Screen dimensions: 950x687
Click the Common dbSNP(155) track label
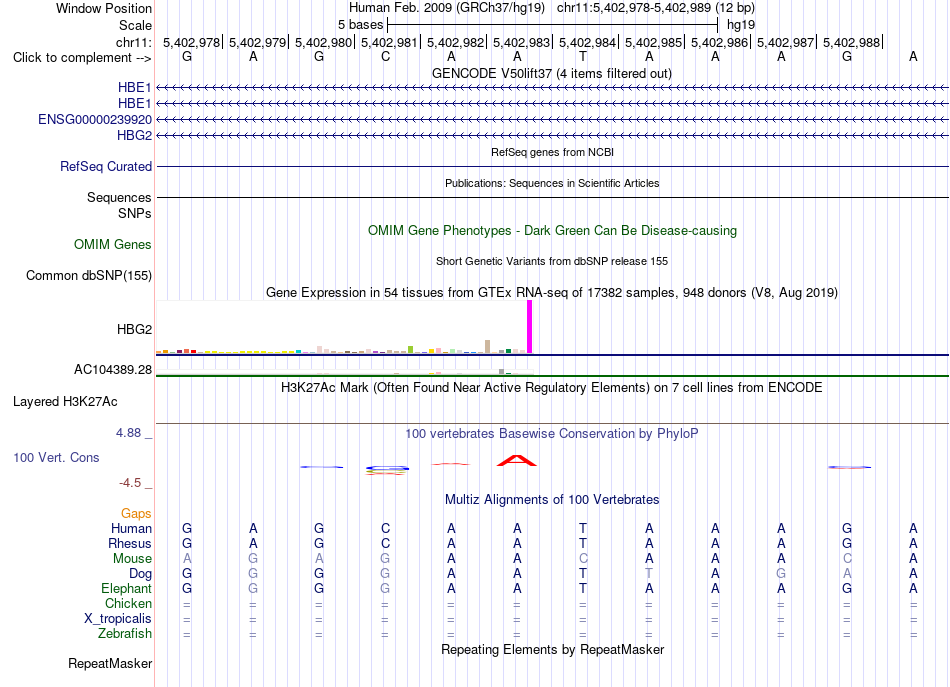tap(88, 276)
